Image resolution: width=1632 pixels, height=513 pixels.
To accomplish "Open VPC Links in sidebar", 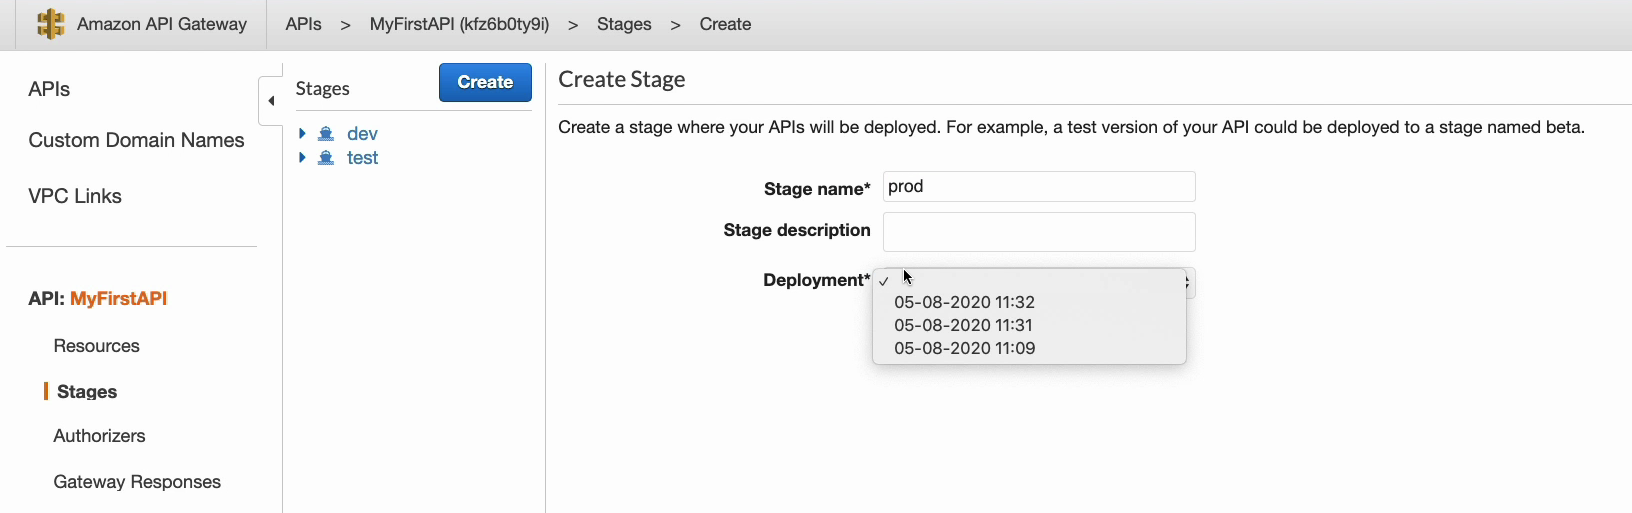I will coord(75,196).
